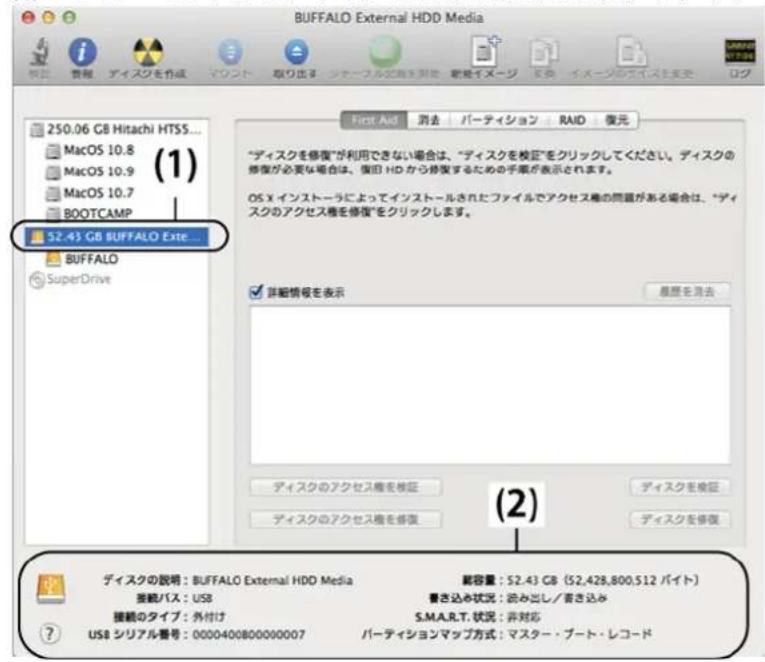The image size is (765, 662).
Task: Click Verify Disk Permissions button
Action: tap(345, 487)
